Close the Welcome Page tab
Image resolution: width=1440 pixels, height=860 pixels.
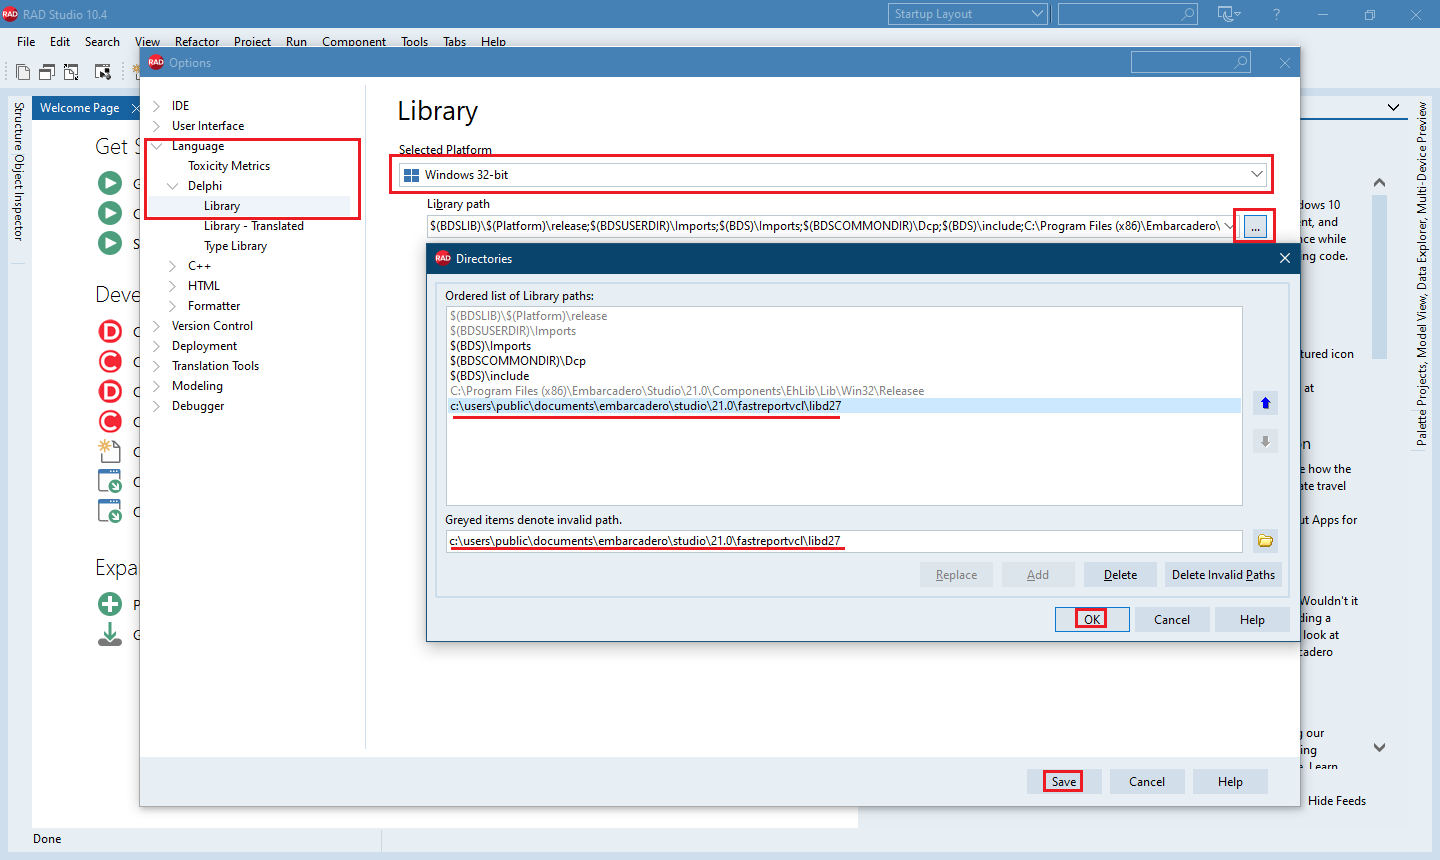click(x=136, y=108)
